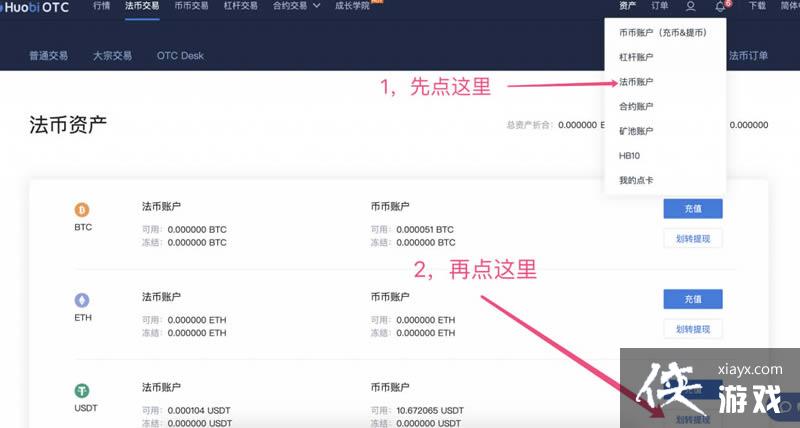Select 法币账户 from the assets menu
800x428 pixels.
coord(636,82)
